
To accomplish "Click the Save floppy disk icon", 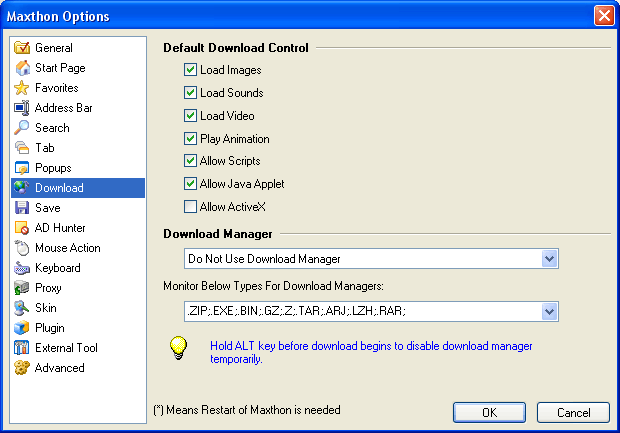I will pyautogui.click(x=22, y=208).
